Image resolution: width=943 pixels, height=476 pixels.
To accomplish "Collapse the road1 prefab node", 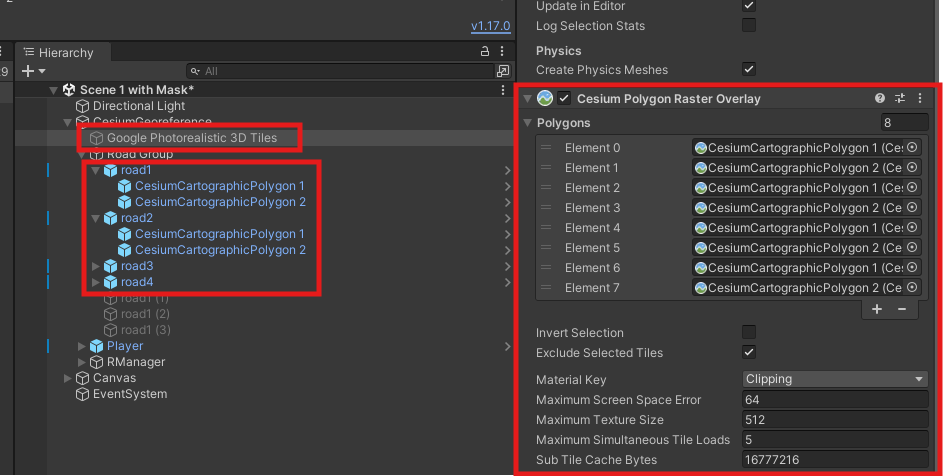I will (x=95, y=170).
